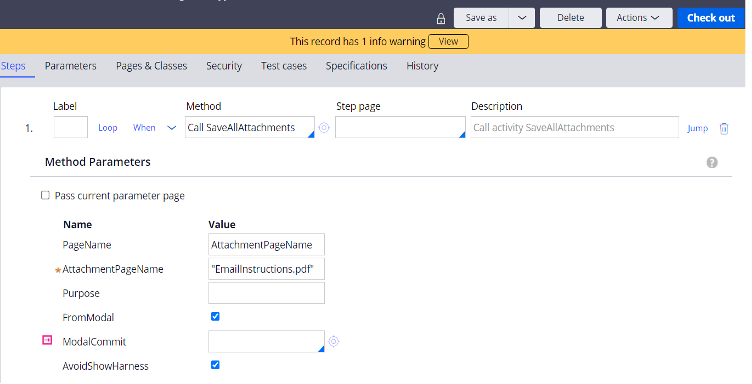
Task: Open the Security tab
Action: 224,66
